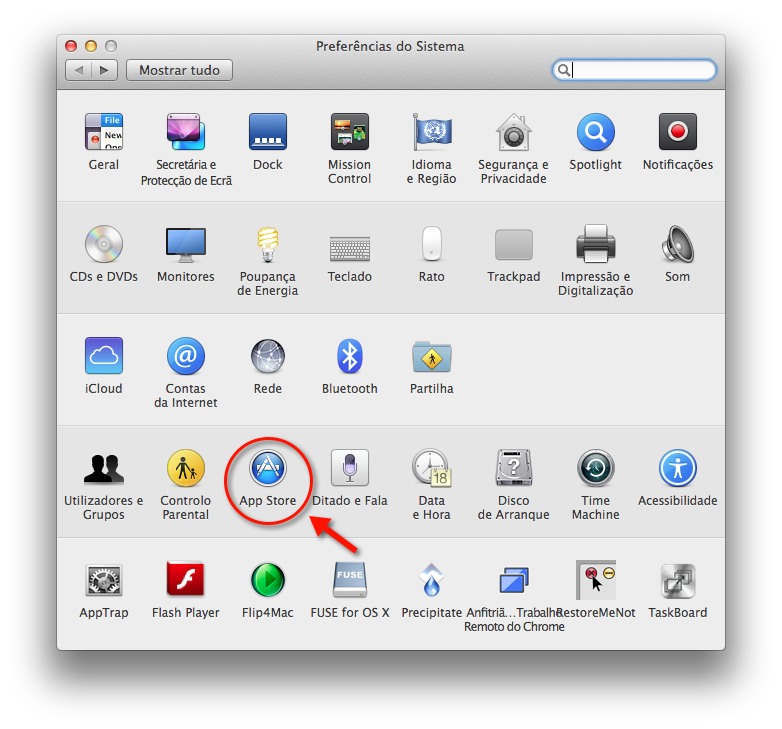Open Controlo Parental pane
The width and height of the screenshot is (782, 729).
[x=186, y=468]
